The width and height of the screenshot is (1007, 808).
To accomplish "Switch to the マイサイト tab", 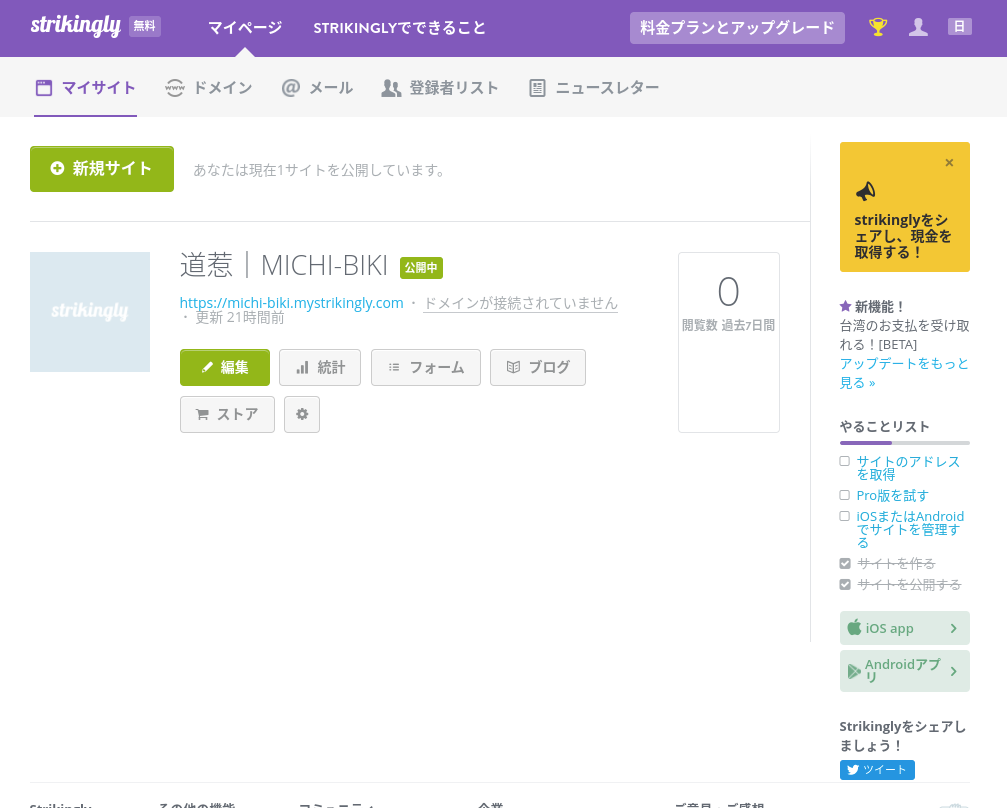I will [85, 88].
